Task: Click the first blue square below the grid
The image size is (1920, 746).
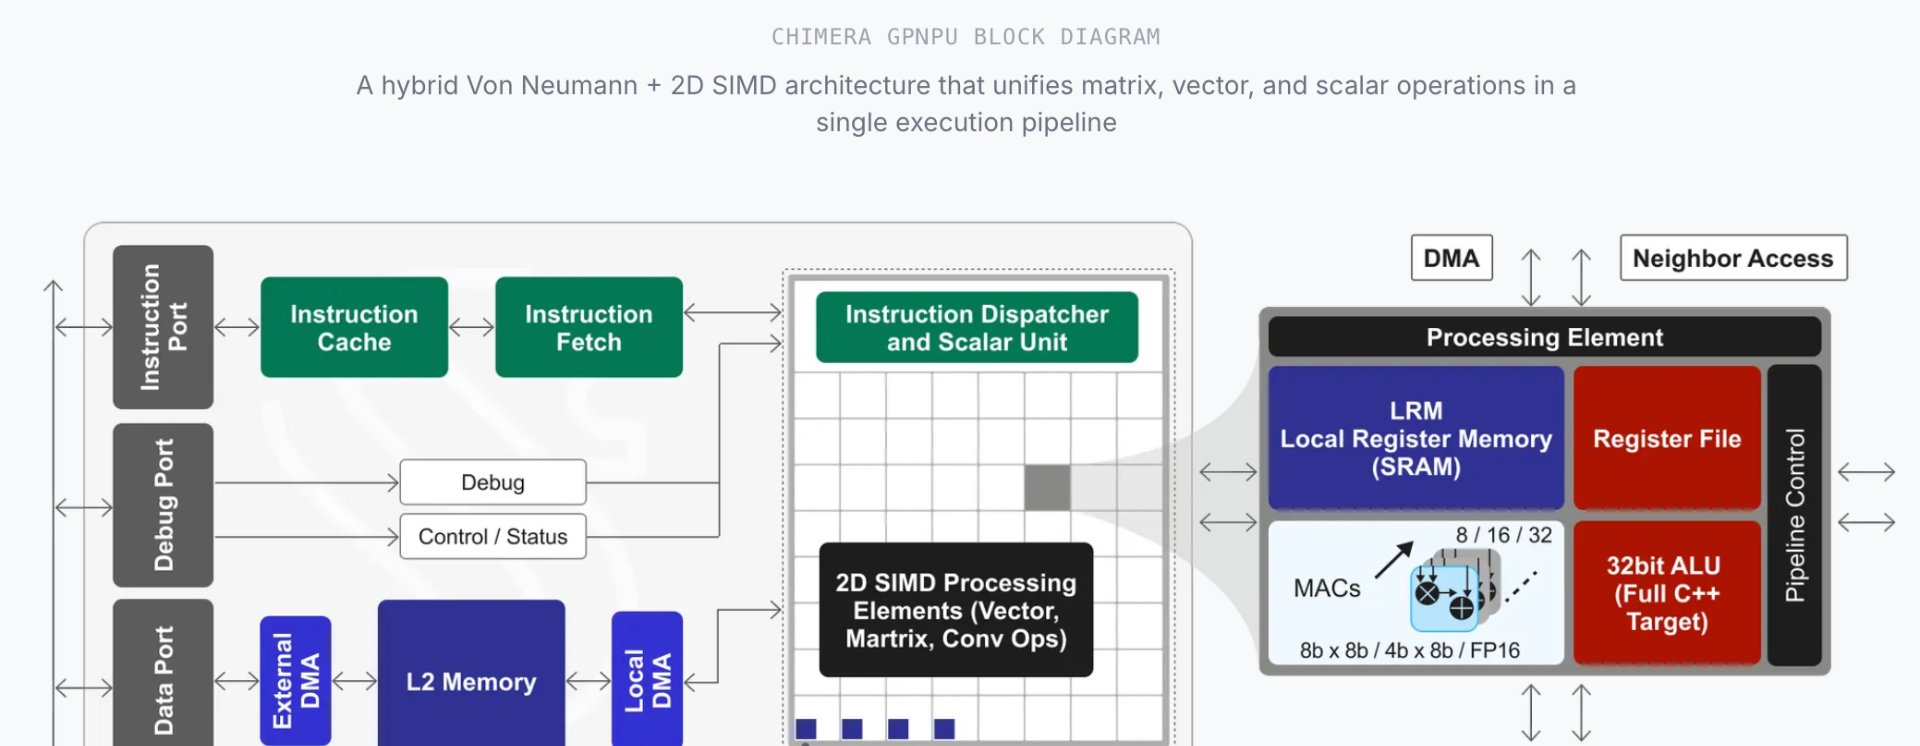Action: [806, 728]
